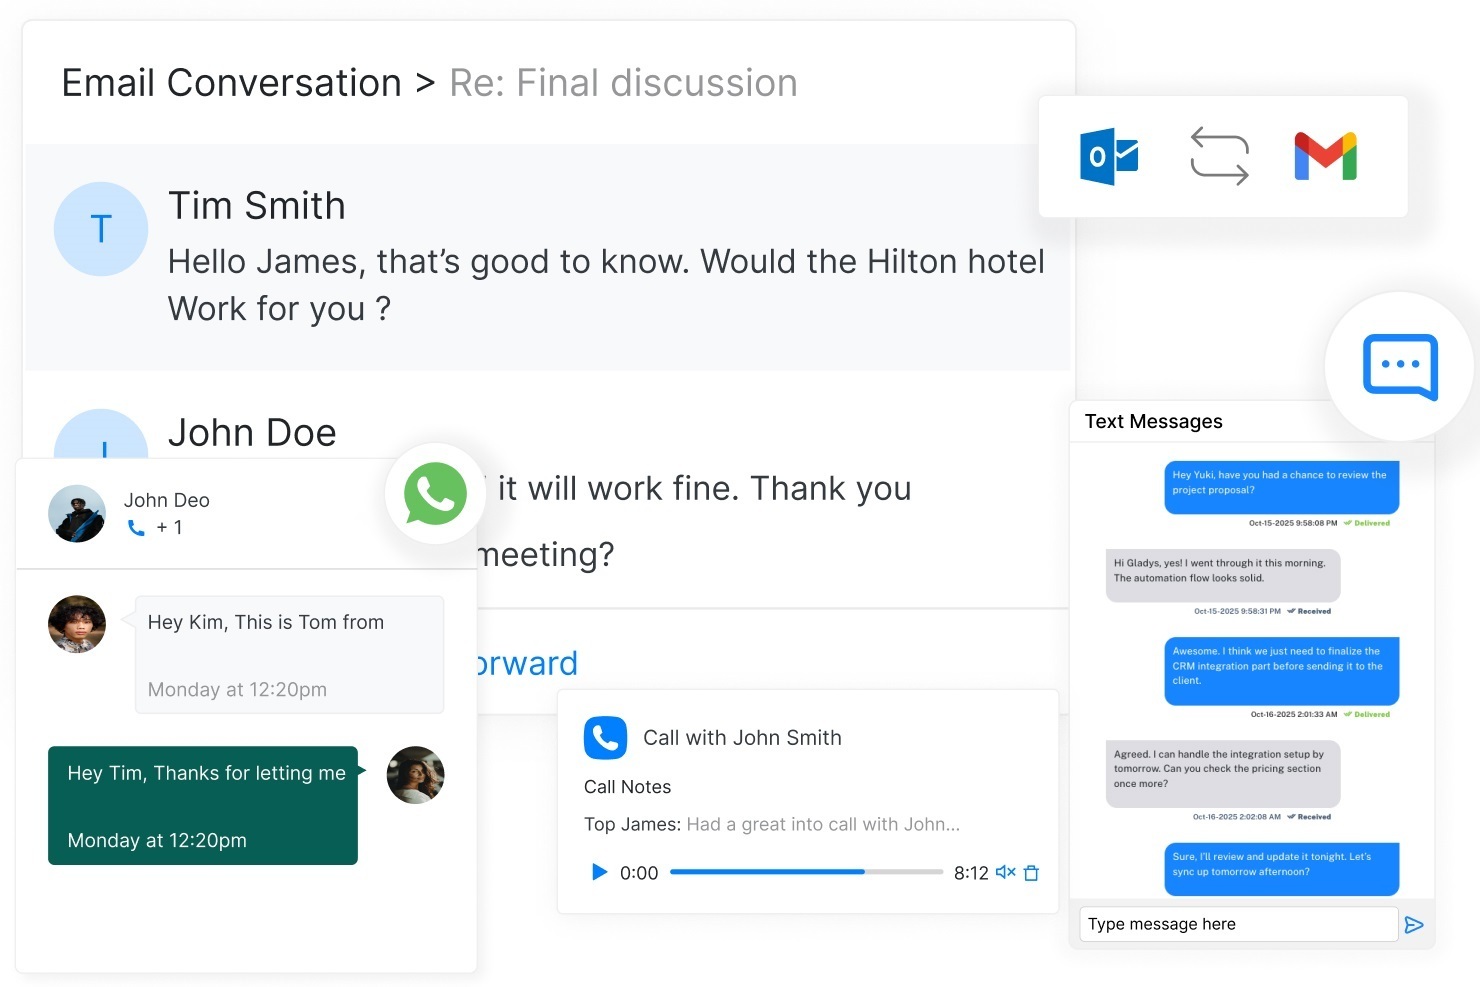The image size is (1480, 987).
Task: Send the text message with arrow icon
Action: point(1414,925)
